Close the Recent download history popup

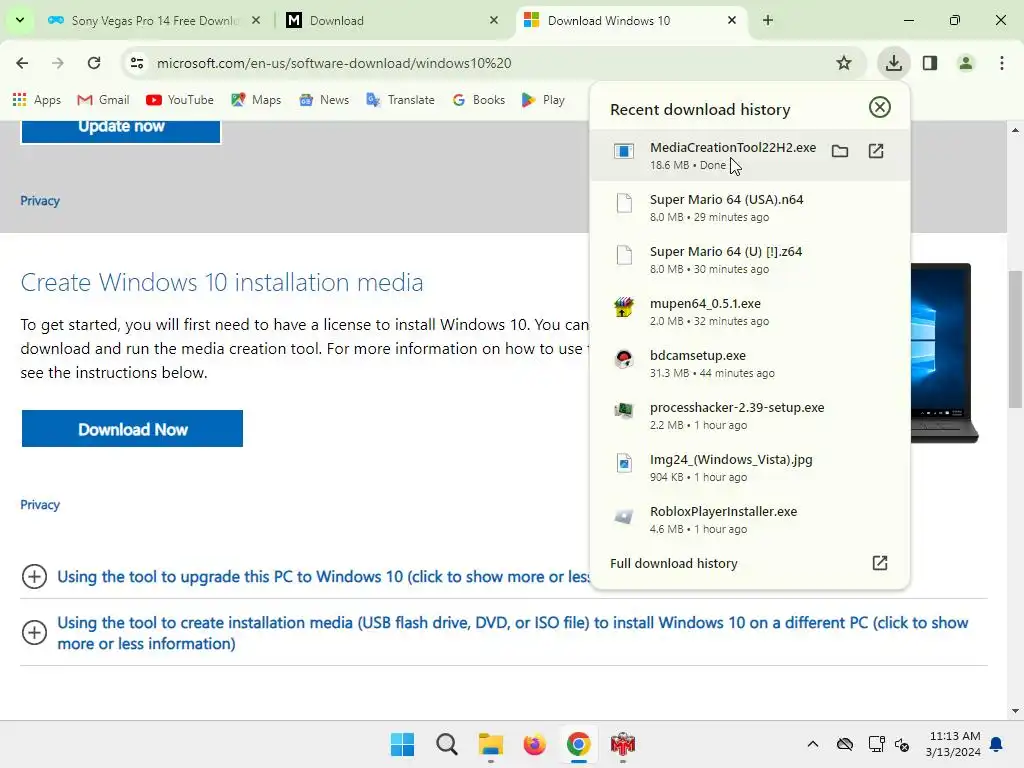[880, 107]
